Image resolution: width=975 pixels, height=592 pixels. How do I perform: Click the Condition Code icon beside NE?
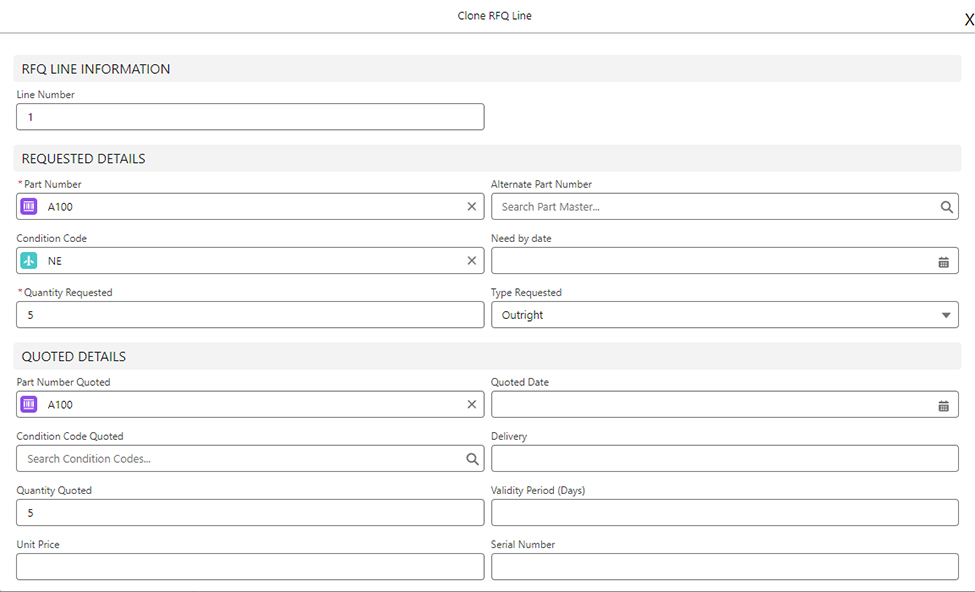(x=28, y=260)
